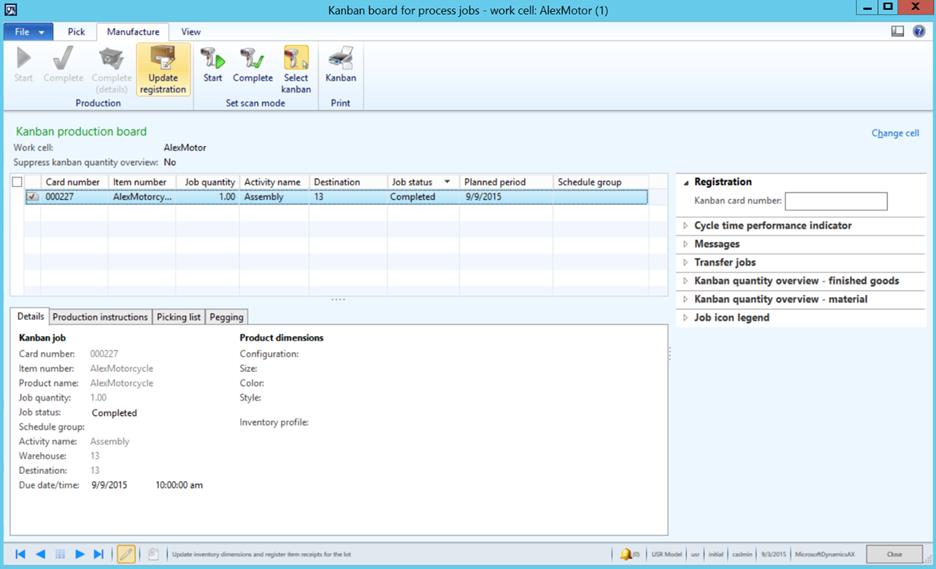This screenshot has width=936, height=569.
Task: Go to first record in status bar
Action: [20, 554]
